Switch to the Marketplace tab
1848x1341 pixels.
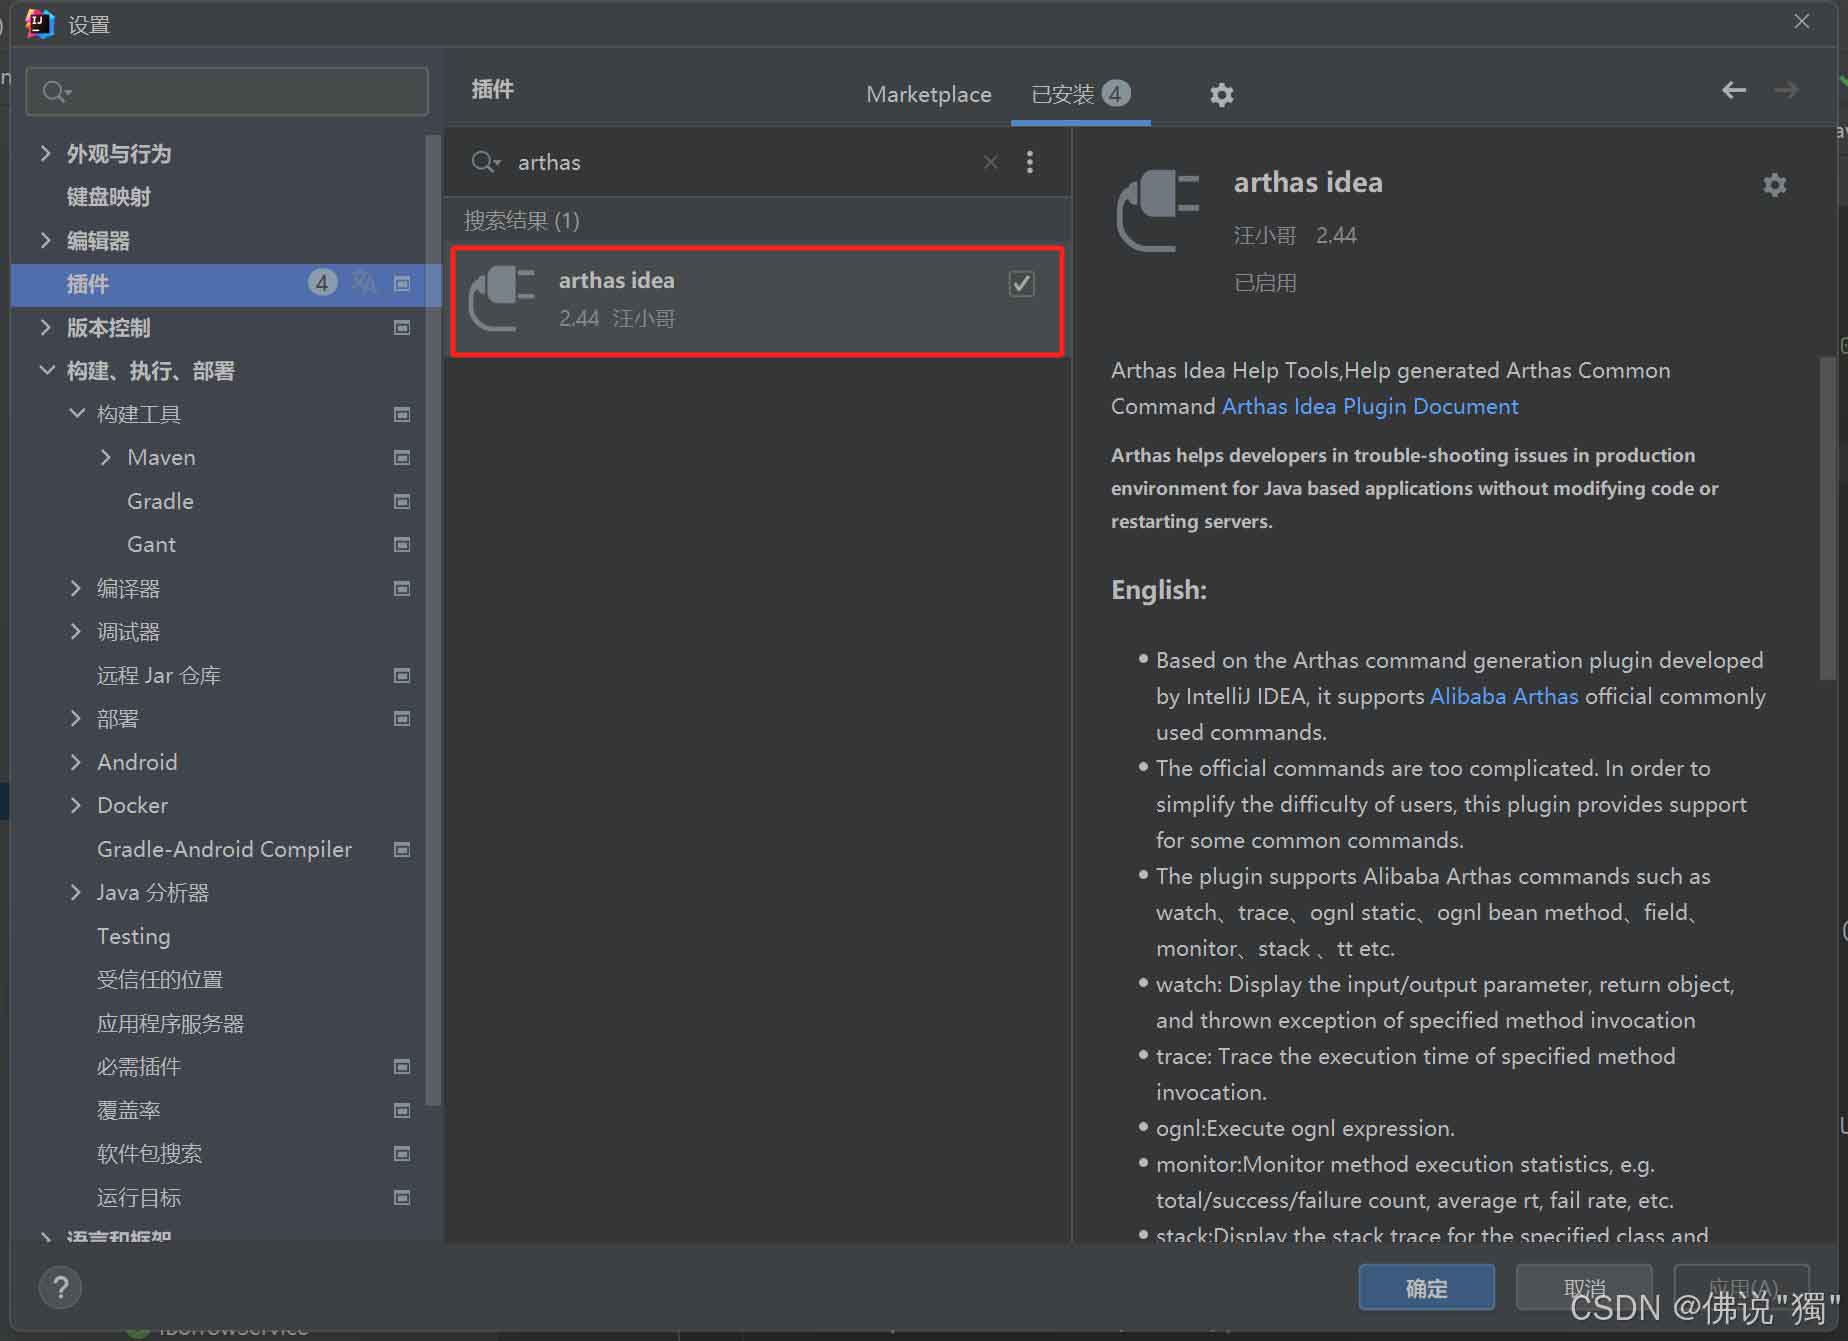coord(929,94)
